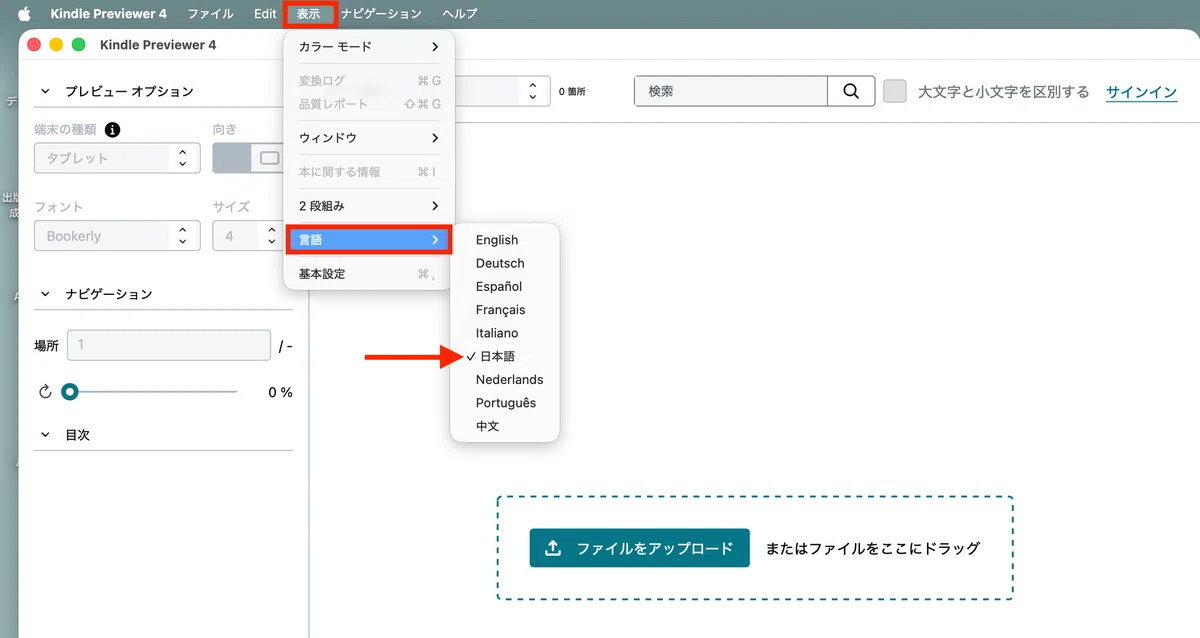Open the Edit menu
This screenshot has height=638, width=1200.
[x=265, y=14]
